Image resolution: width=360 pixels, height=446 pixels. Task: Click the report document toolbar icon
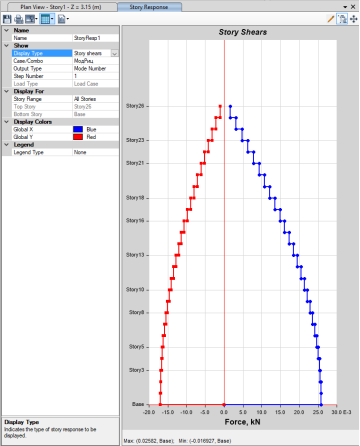point(62,19)
